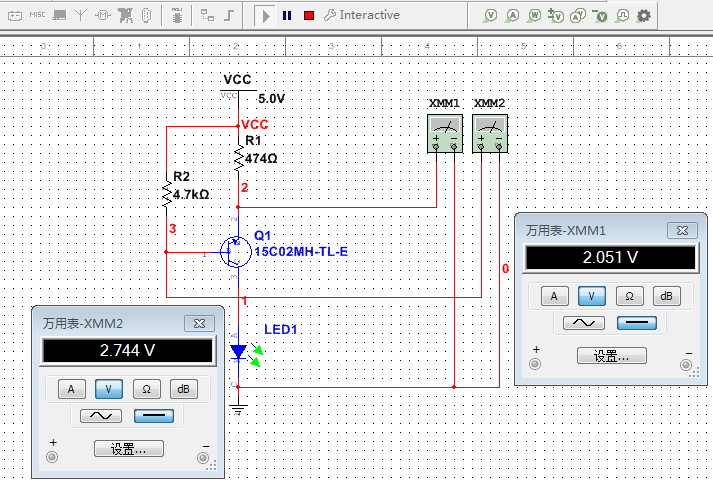Open the advanced peripherals component group
Screen dimensions: 713x481
click(x=59, y=15)
